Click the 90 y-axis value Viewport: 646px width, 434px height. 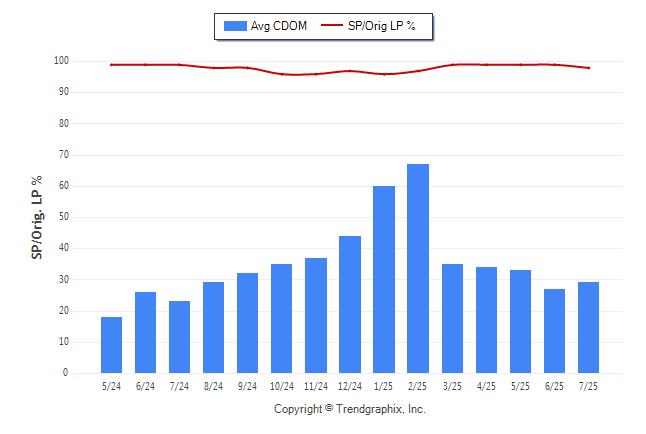(x=64, y=92)
